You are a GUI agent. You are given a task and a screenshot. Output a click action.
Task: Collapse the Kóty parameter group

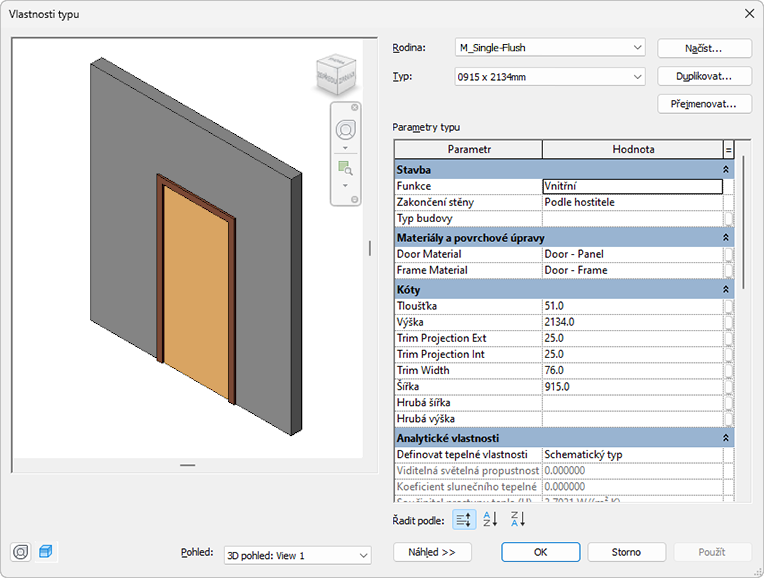coord(726,289)
